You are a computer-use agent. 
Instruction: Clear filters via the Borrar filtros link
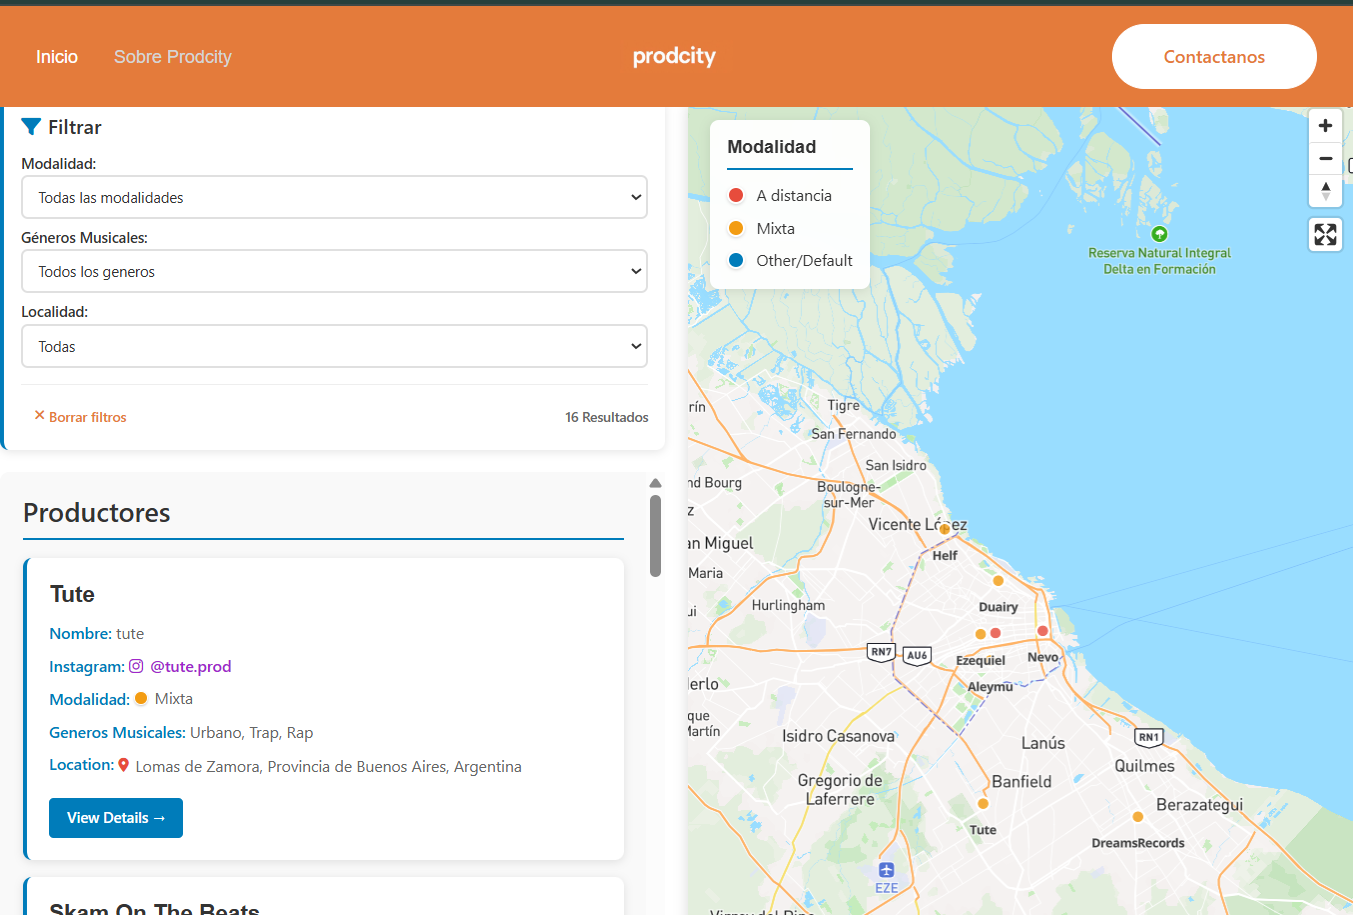coord(88,416)
